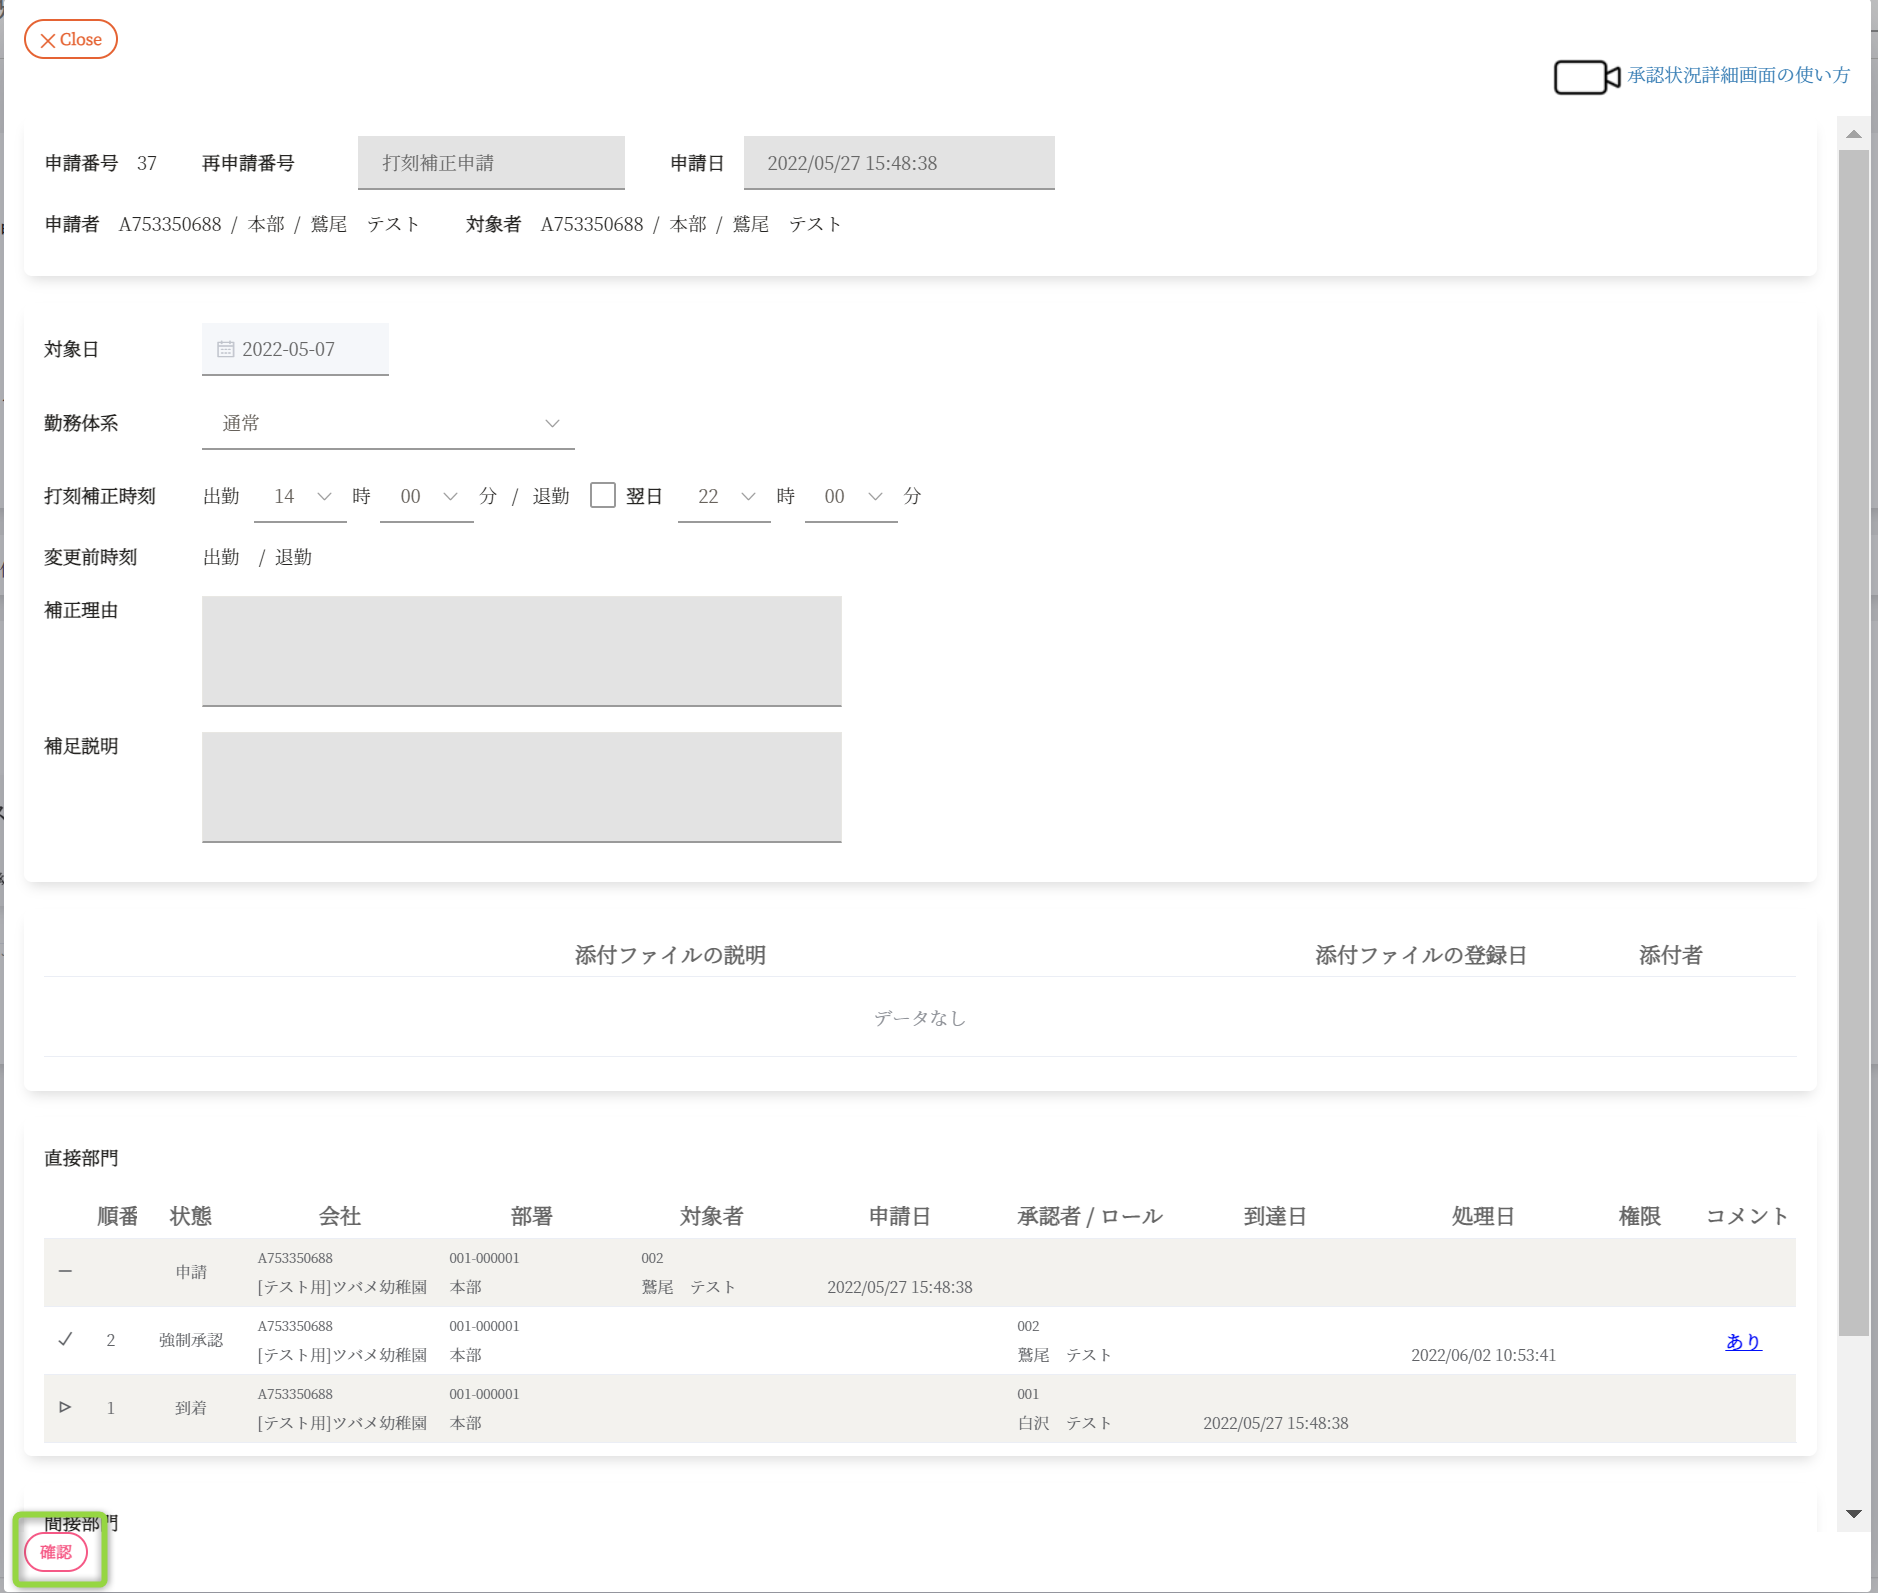Viewport: 1878px width, 1593px height.
Task: Open the あり comment link
Action: click(x=1743, y=1342)
